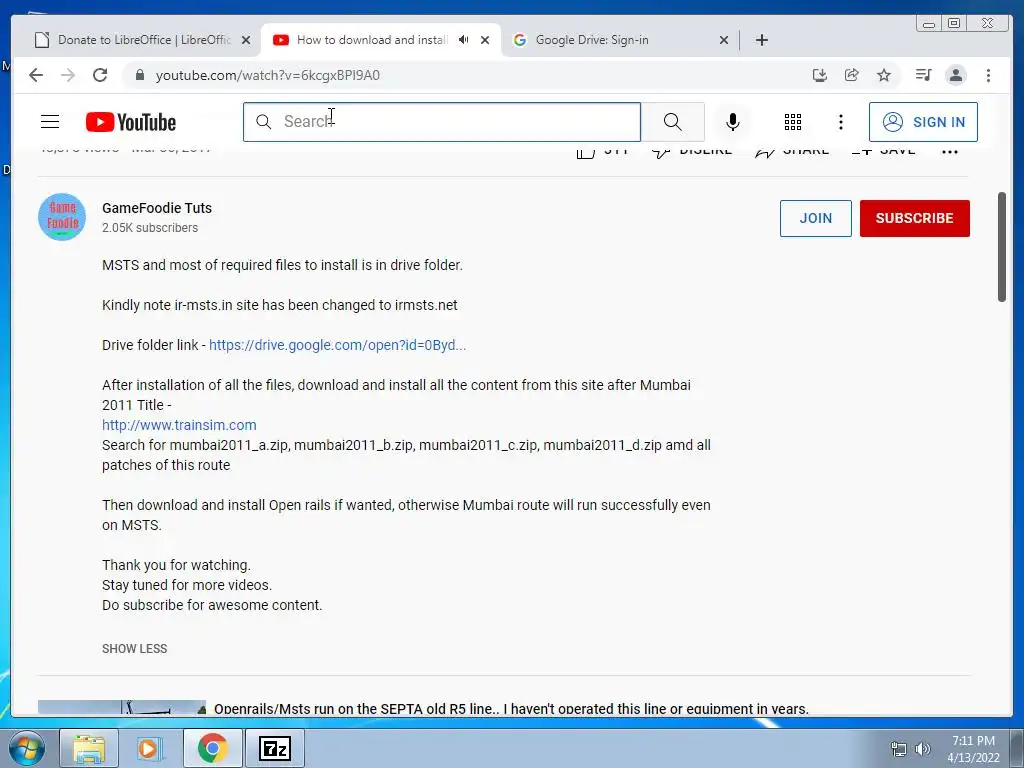Open the drive.google.com folder link
The height and width of the screenshot is (768, 1024).
[x=337, y=345]
